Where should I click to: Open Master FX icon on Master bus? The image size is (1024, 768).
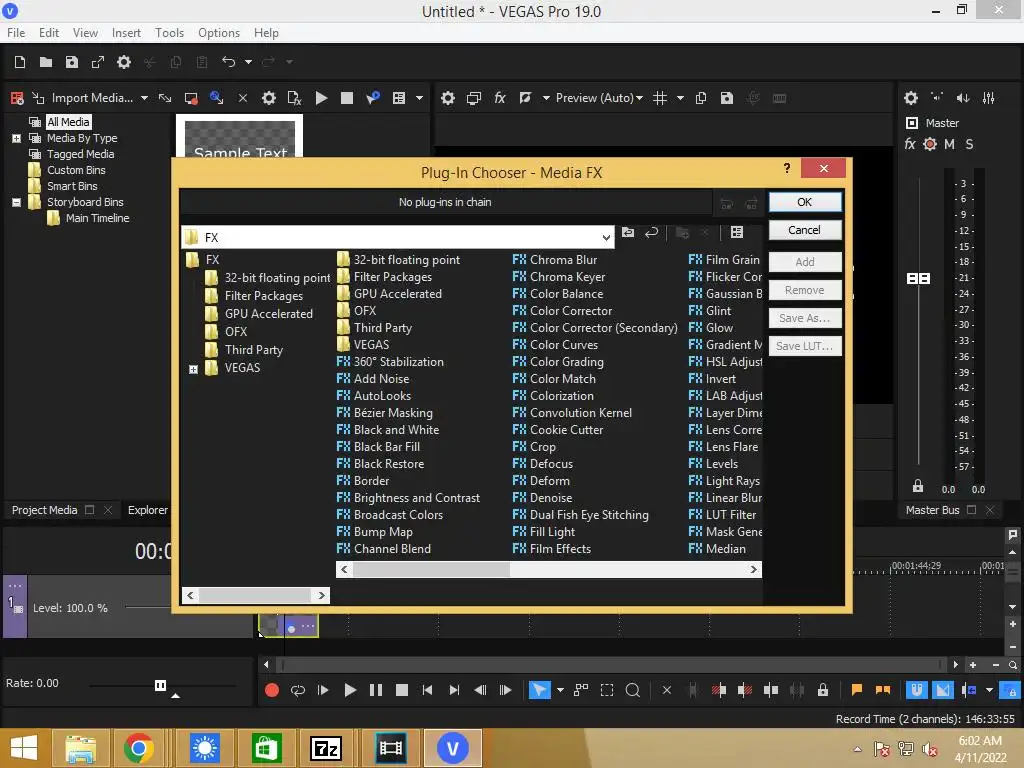pos(910,144)
